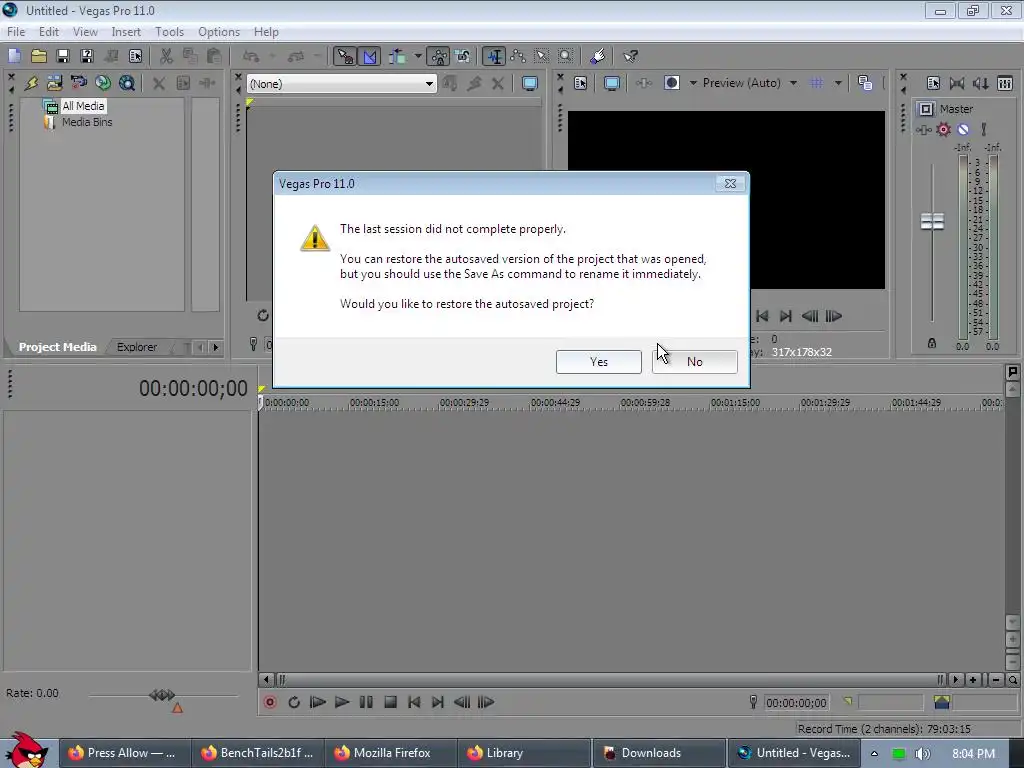Switch to the Explorer tab
This screenshot has height=768, width=1024.
point(136,347)
